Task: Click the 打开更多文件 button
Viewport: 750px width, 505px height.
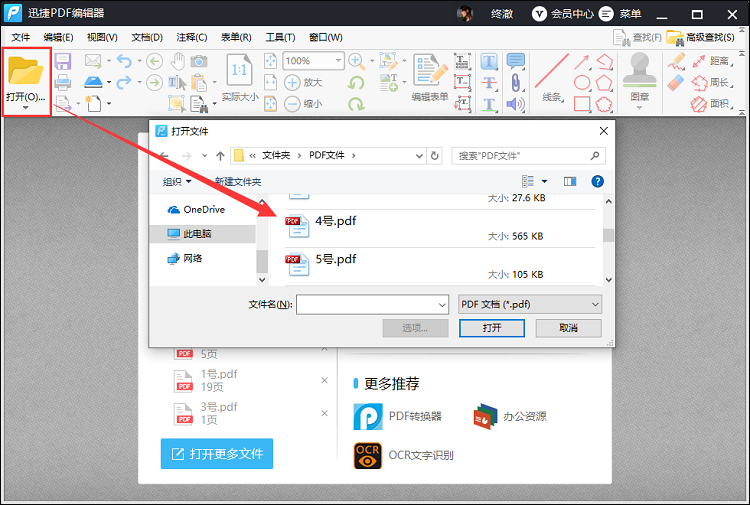Action: click(x=217, y=454)
